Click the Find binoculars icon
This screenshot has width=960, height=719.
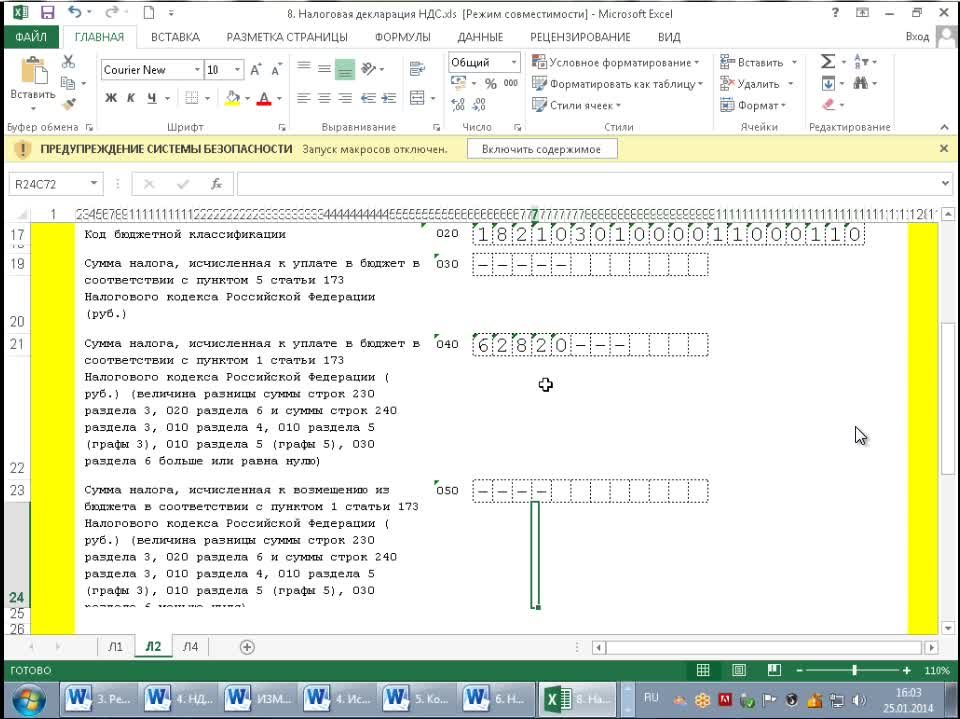(859, 84)
